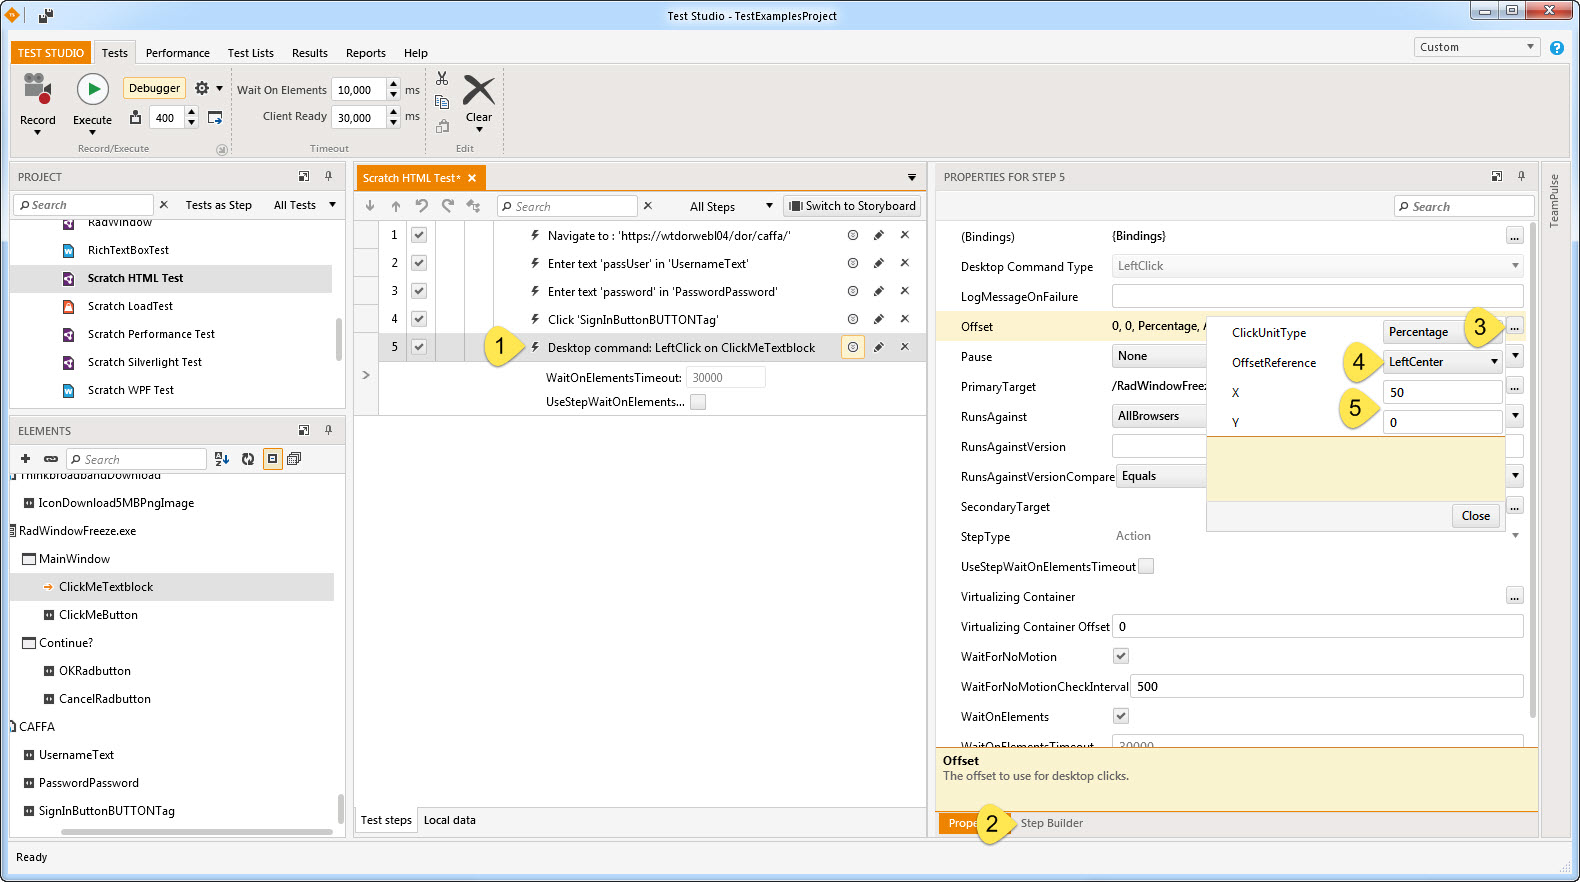Open the OffsetReference LeftCenter dropdown

1443,362
